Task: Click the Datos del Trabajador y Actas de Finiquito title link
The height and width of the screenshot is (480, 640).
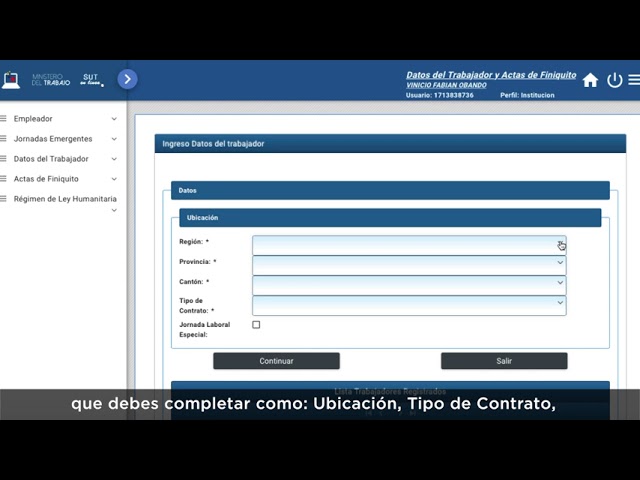Action: pyautogui.click(x=491, y=75)
